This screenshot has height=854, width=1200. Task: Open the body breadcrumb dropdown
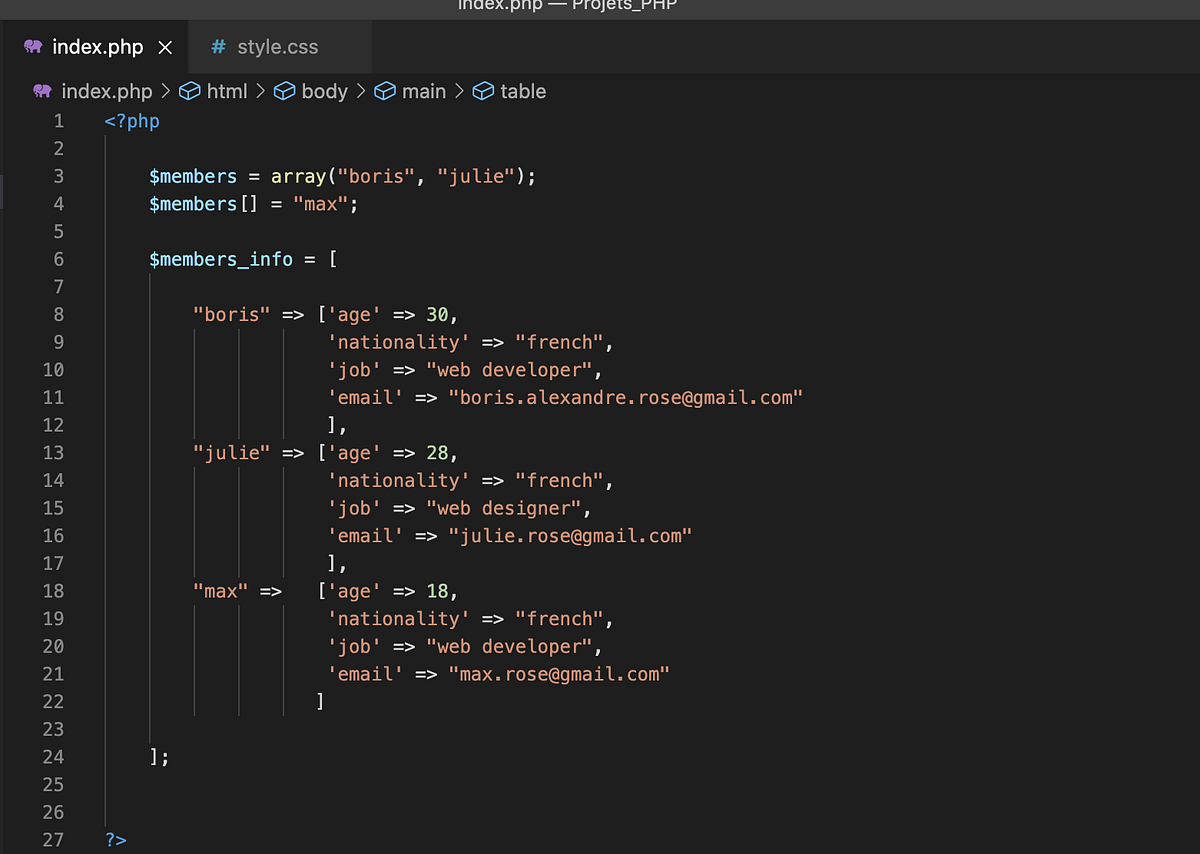(x=324, y=91)
